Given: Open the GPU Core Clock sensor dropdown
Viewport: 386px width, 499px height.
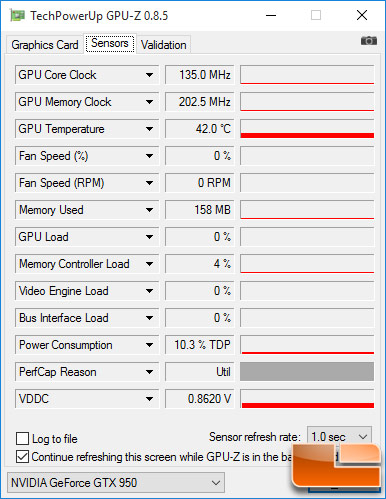Looking at the screenshot, I should (149, 75).
